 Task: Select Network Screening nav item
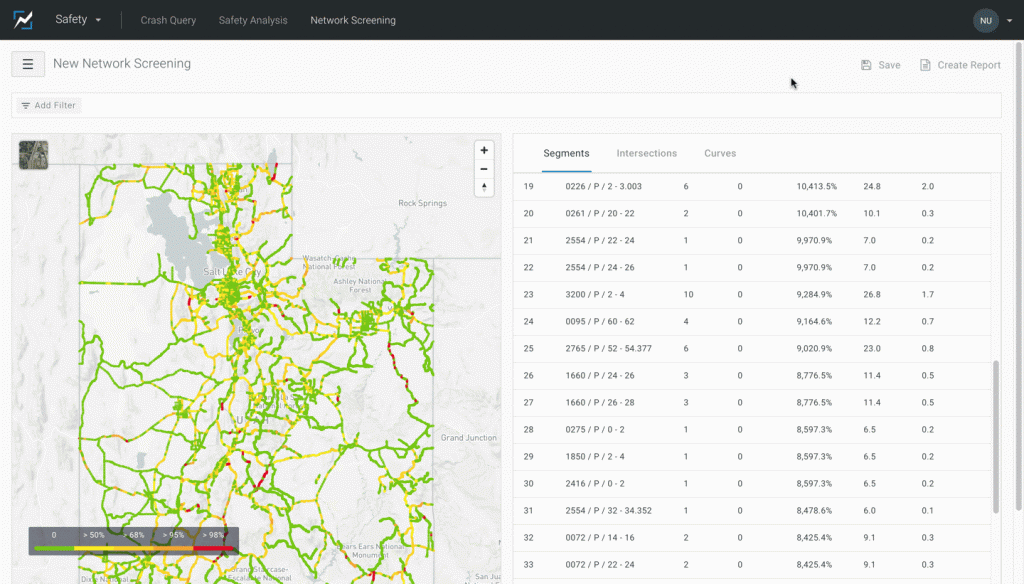[x=353, y=20]
